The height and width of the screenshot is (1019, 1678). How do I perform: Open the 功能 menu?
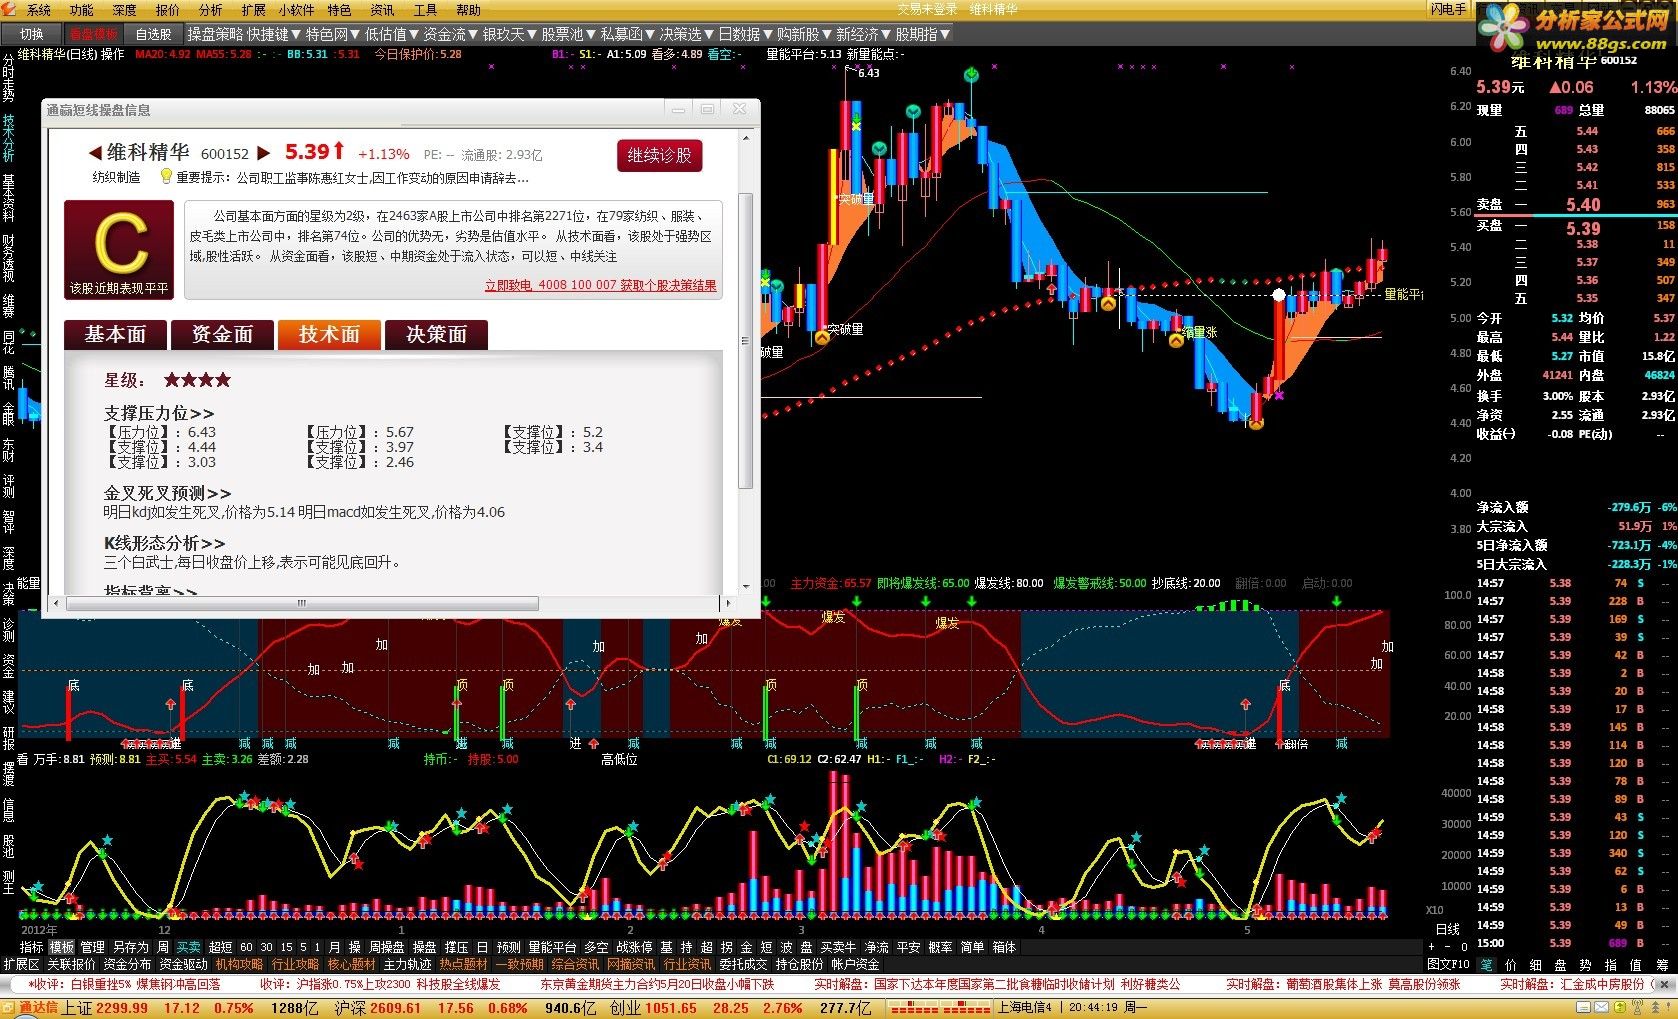pyautogui.click(x=81, y=10)
